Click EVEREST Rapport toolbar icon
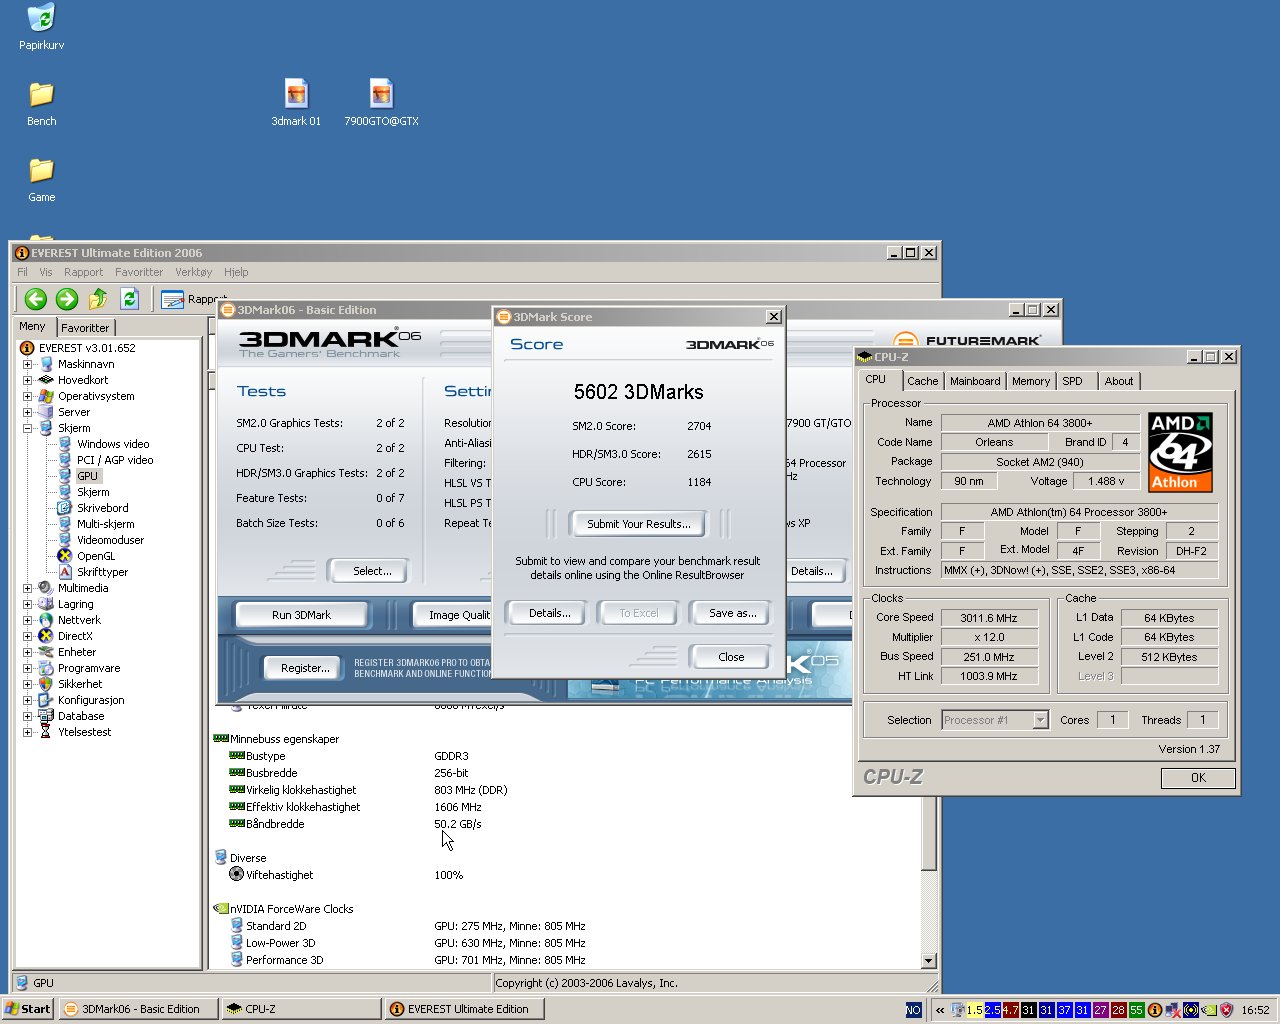 point(172,298)
